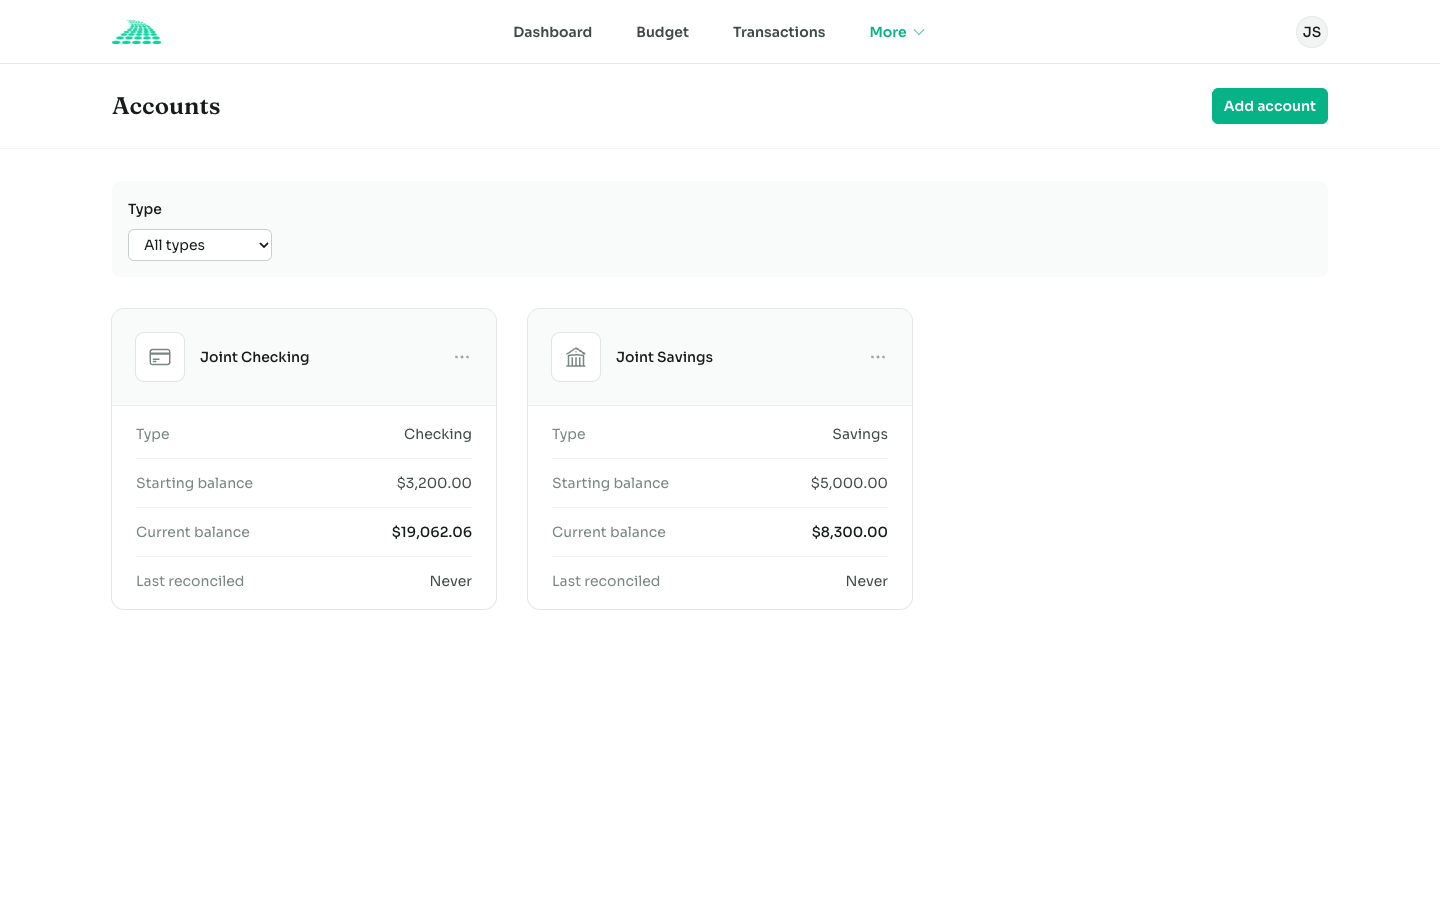
Task: Click Never in Joint Checking card
Action: coord(451,581)
